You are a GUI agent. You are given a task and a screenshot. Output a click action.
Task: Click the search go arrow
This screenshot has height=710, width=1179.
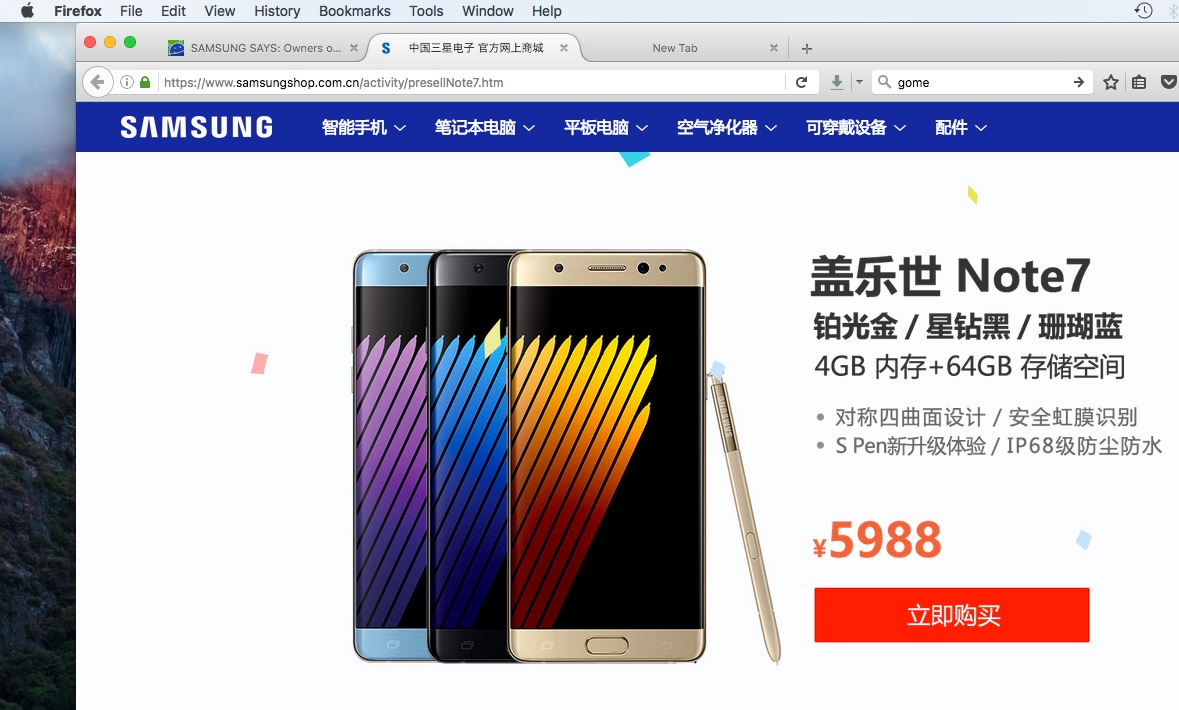pyautogui.click(x=1078, y=82)
